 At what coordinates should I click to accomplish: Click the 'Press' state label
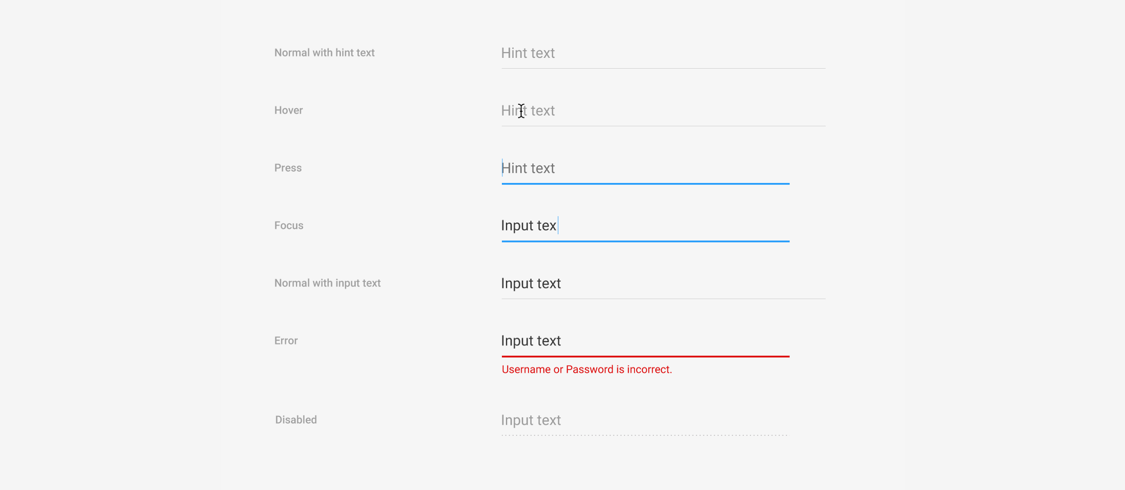[x=288, y=168]
